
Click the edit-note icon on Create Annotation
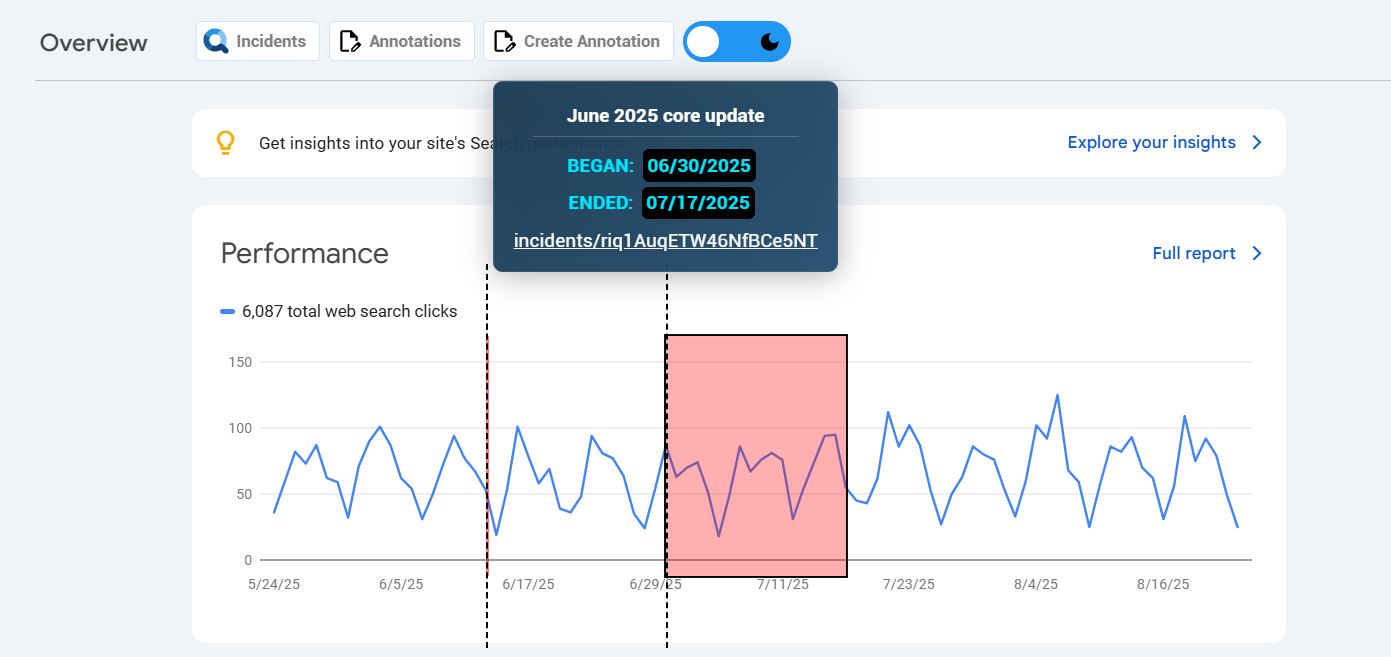(x=504, y=42)
